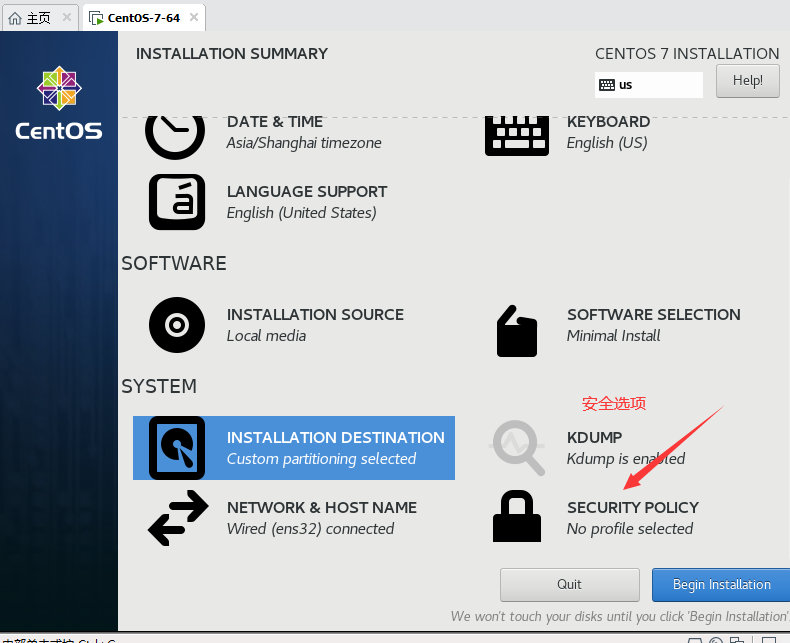Select DATE & TIME label

coord(275,122)
